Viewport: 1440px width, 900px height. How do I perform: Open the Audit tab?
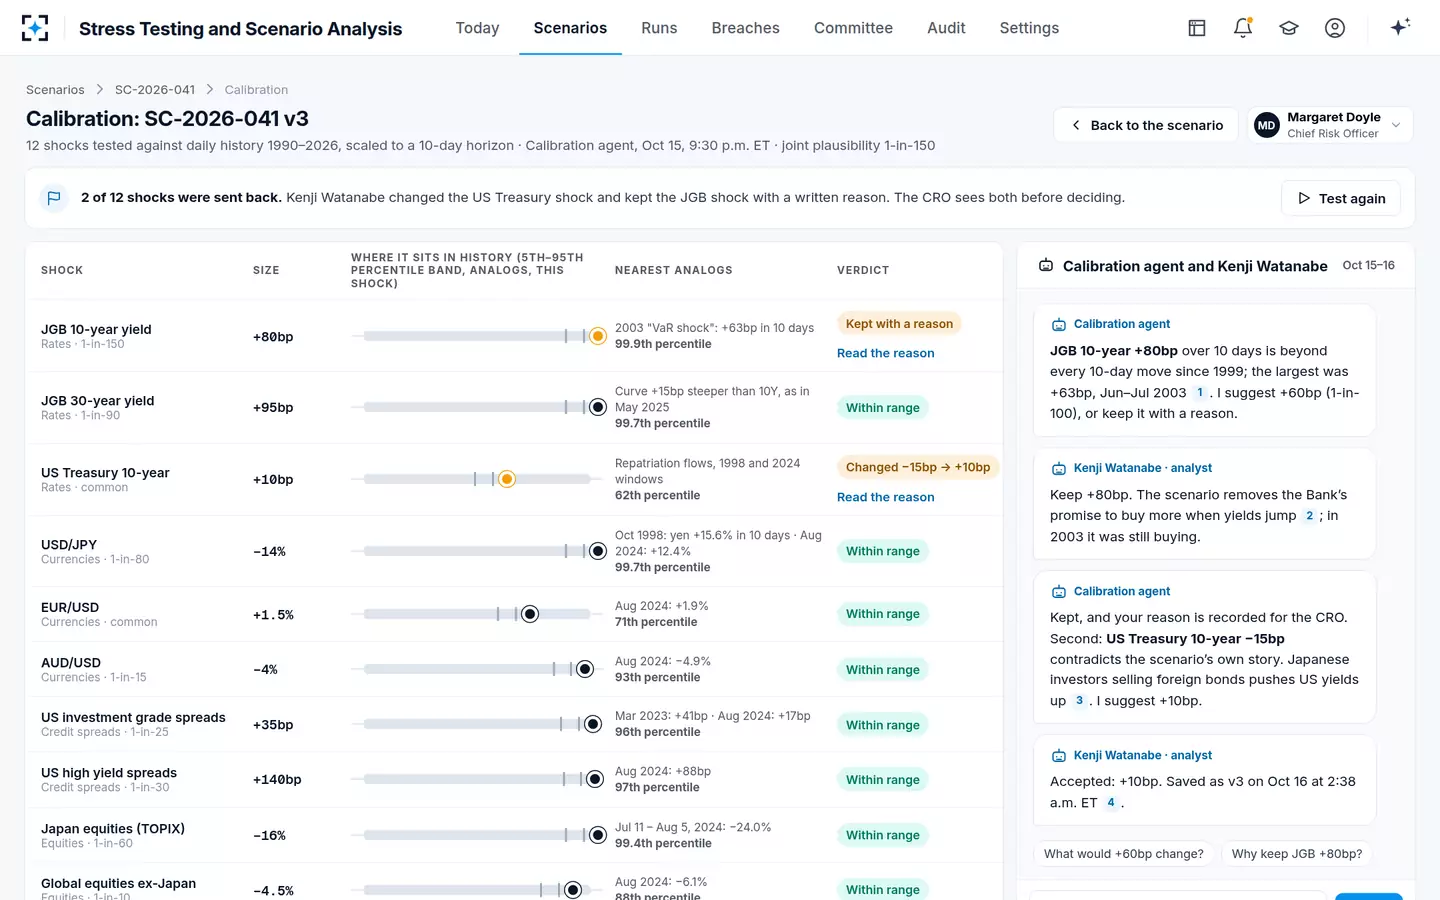coord(946,28)
